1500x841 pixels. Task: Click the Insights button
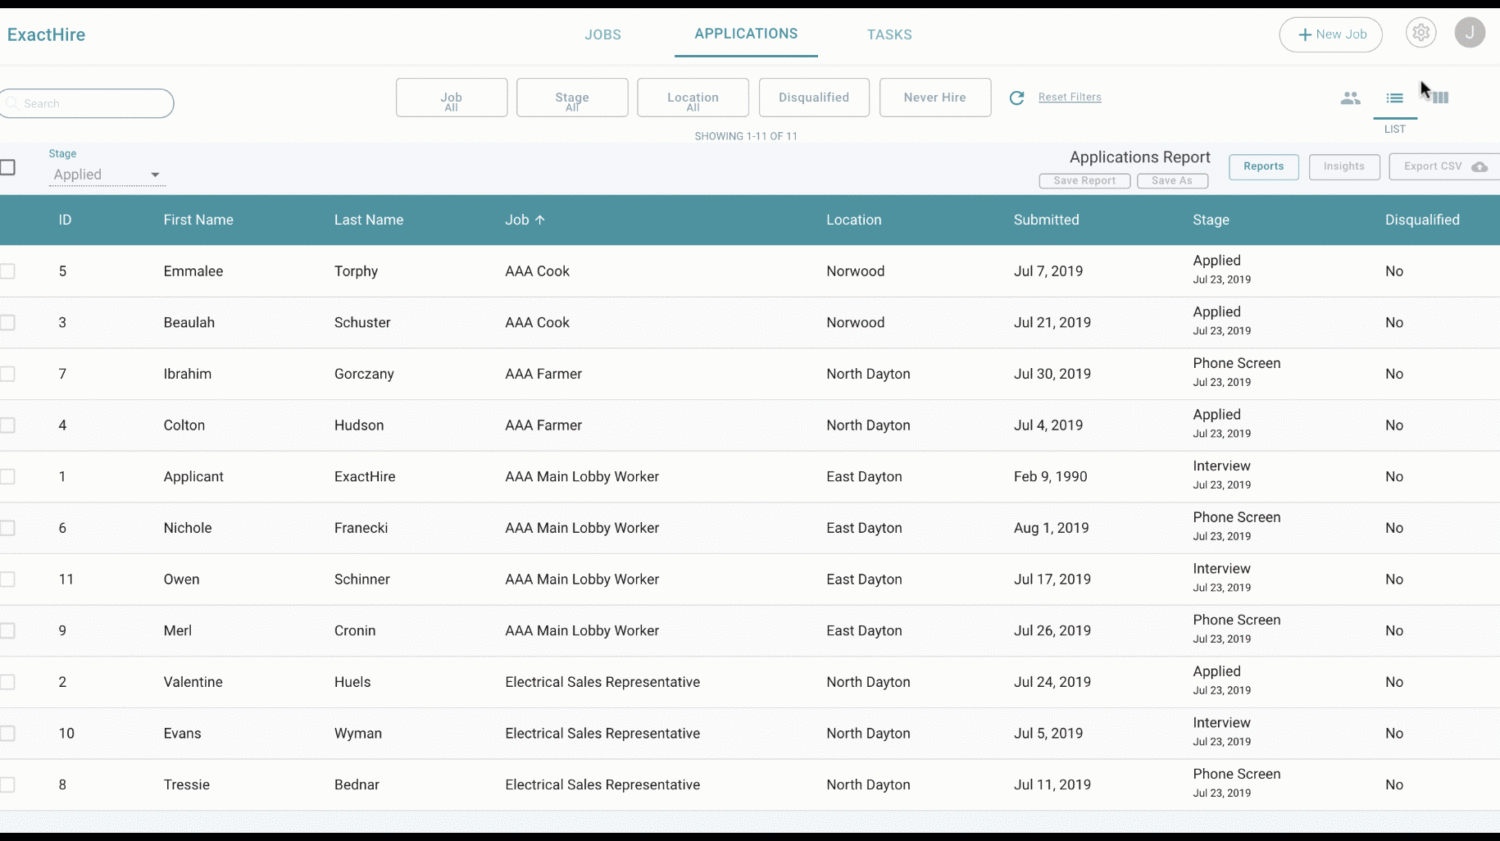tap(1344, 167)
